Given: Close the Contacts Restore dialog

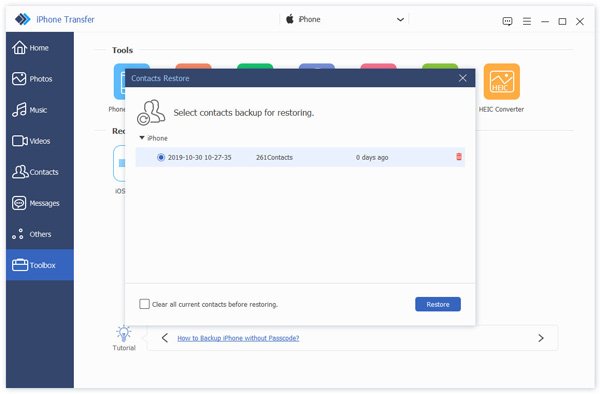Looking at the screenshot, I should (463, 78).
